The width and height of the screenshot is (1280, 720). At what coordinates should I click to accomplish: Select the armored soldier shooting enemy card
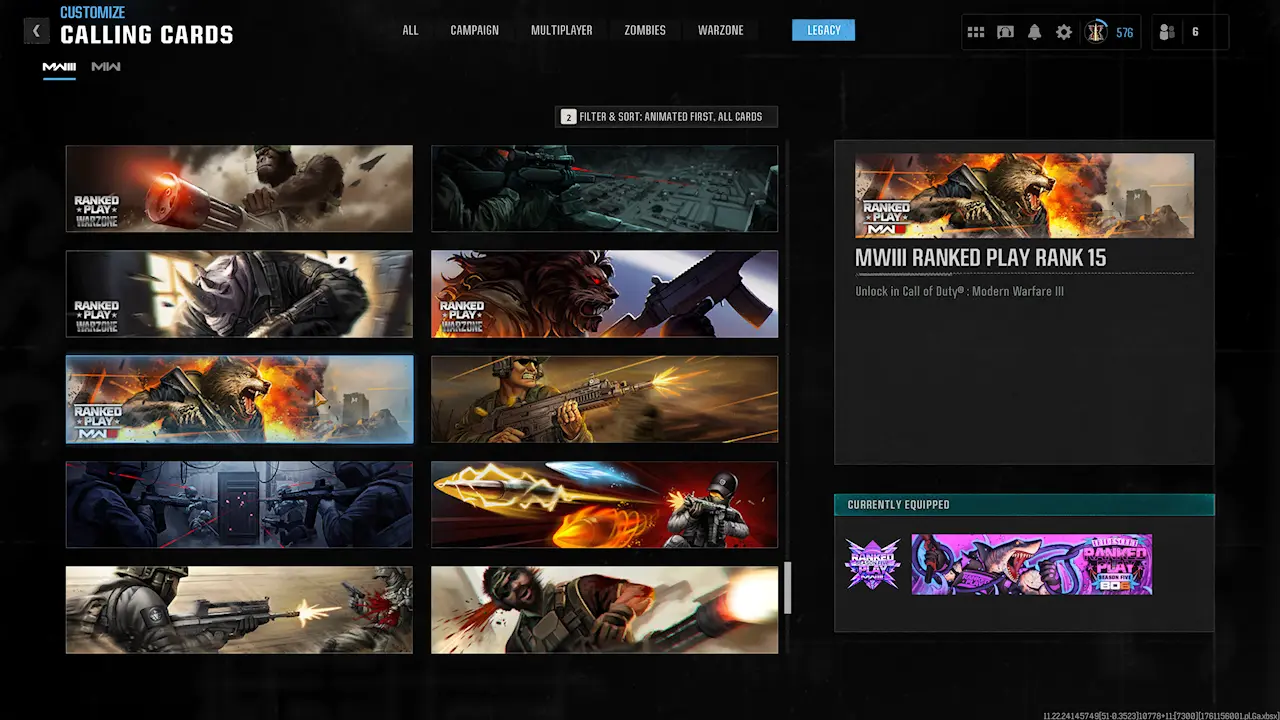(239, 610)
